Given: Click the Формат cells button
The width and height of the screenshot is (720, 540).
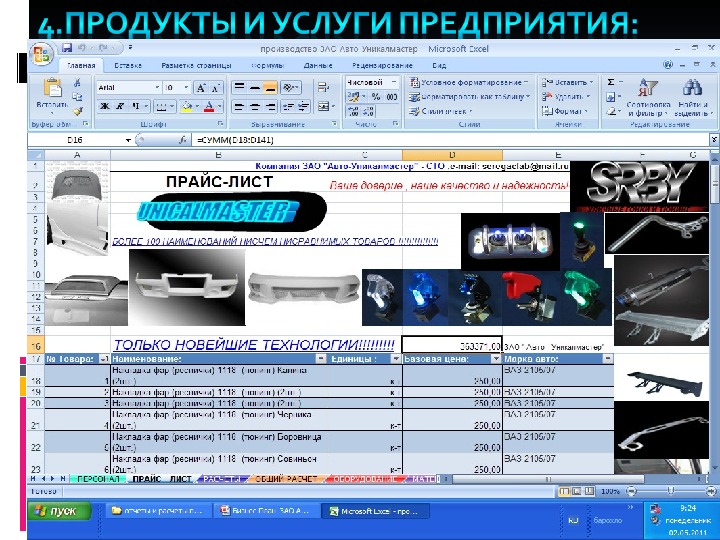Looking at the screenshot, I should click(565, 111).
